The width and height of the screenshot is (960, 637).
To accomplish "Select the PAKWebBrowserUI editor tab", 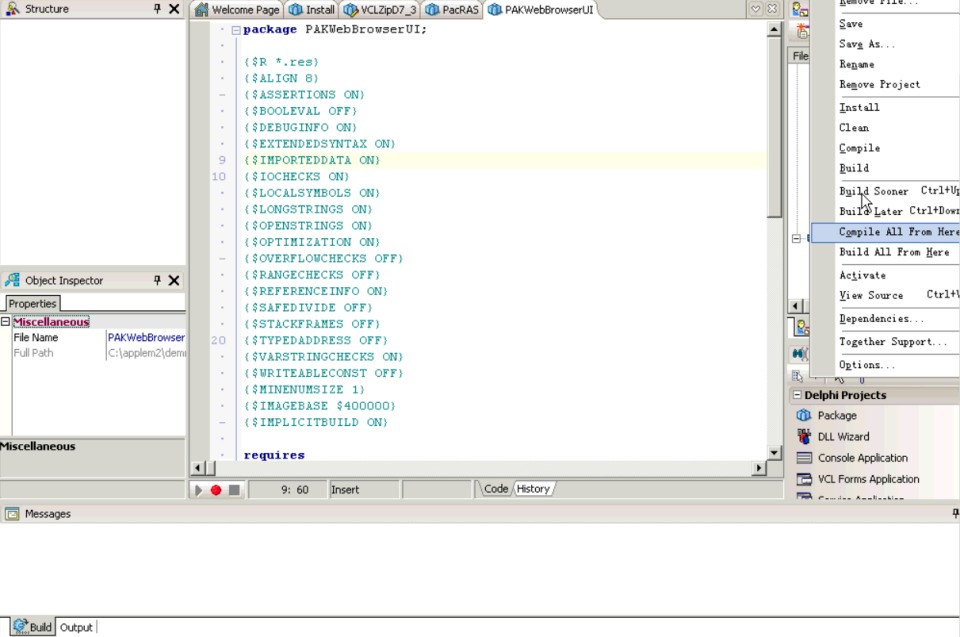I will (x=541, y=10).
